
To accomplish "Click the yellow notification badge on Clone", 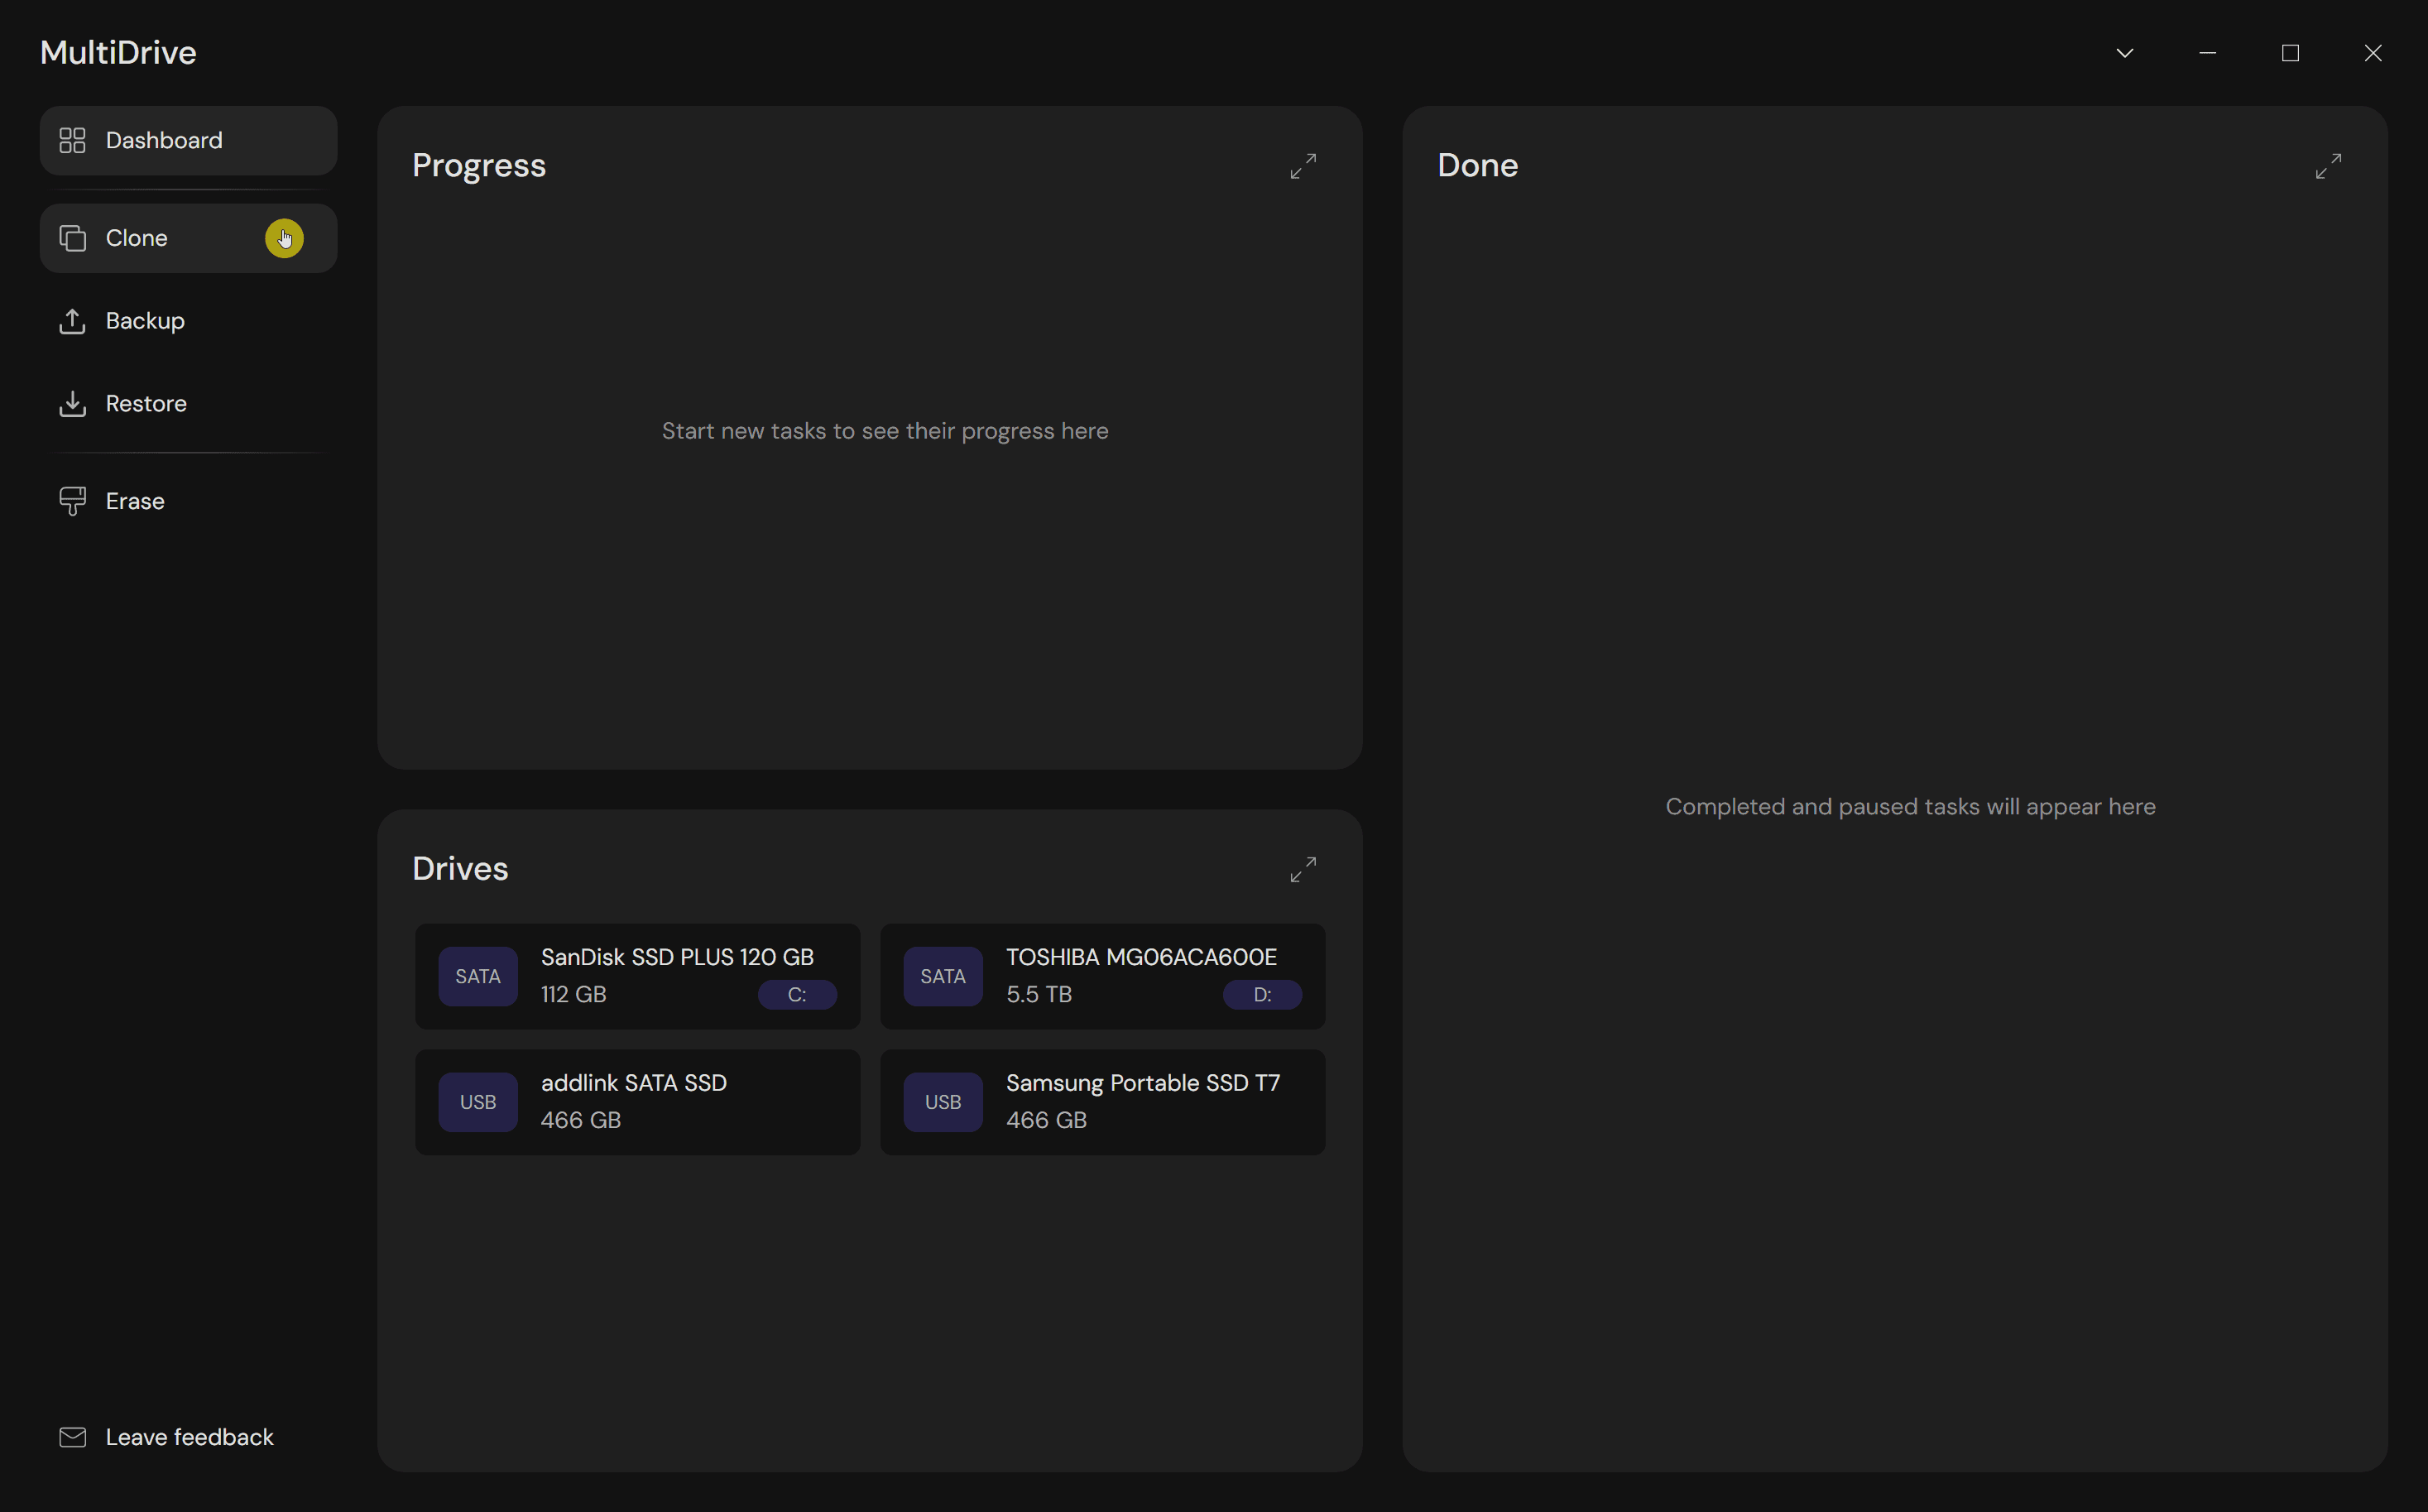I will (284, 238).
